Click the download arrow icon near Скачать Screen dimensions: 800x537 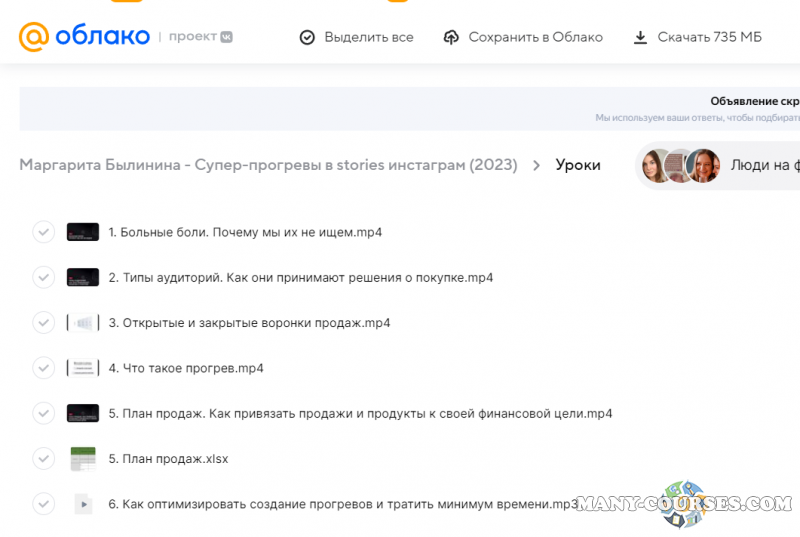(x=640, y=37)
